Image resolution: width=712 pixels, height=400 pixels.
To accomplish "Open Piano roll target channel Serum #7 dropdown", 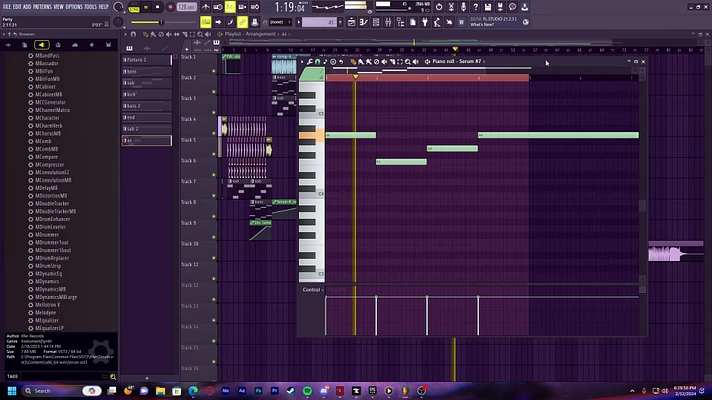I will 459,61.
